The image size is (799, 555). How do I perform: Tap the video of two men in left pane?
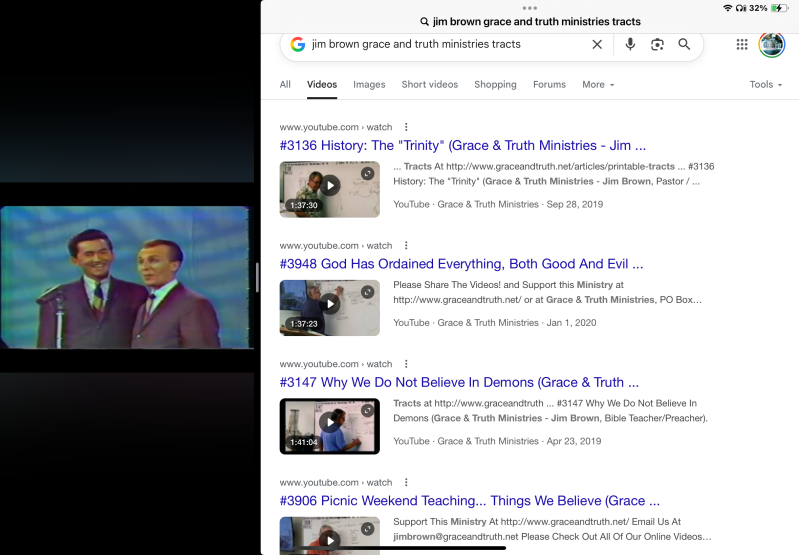[x=126, y=277]
